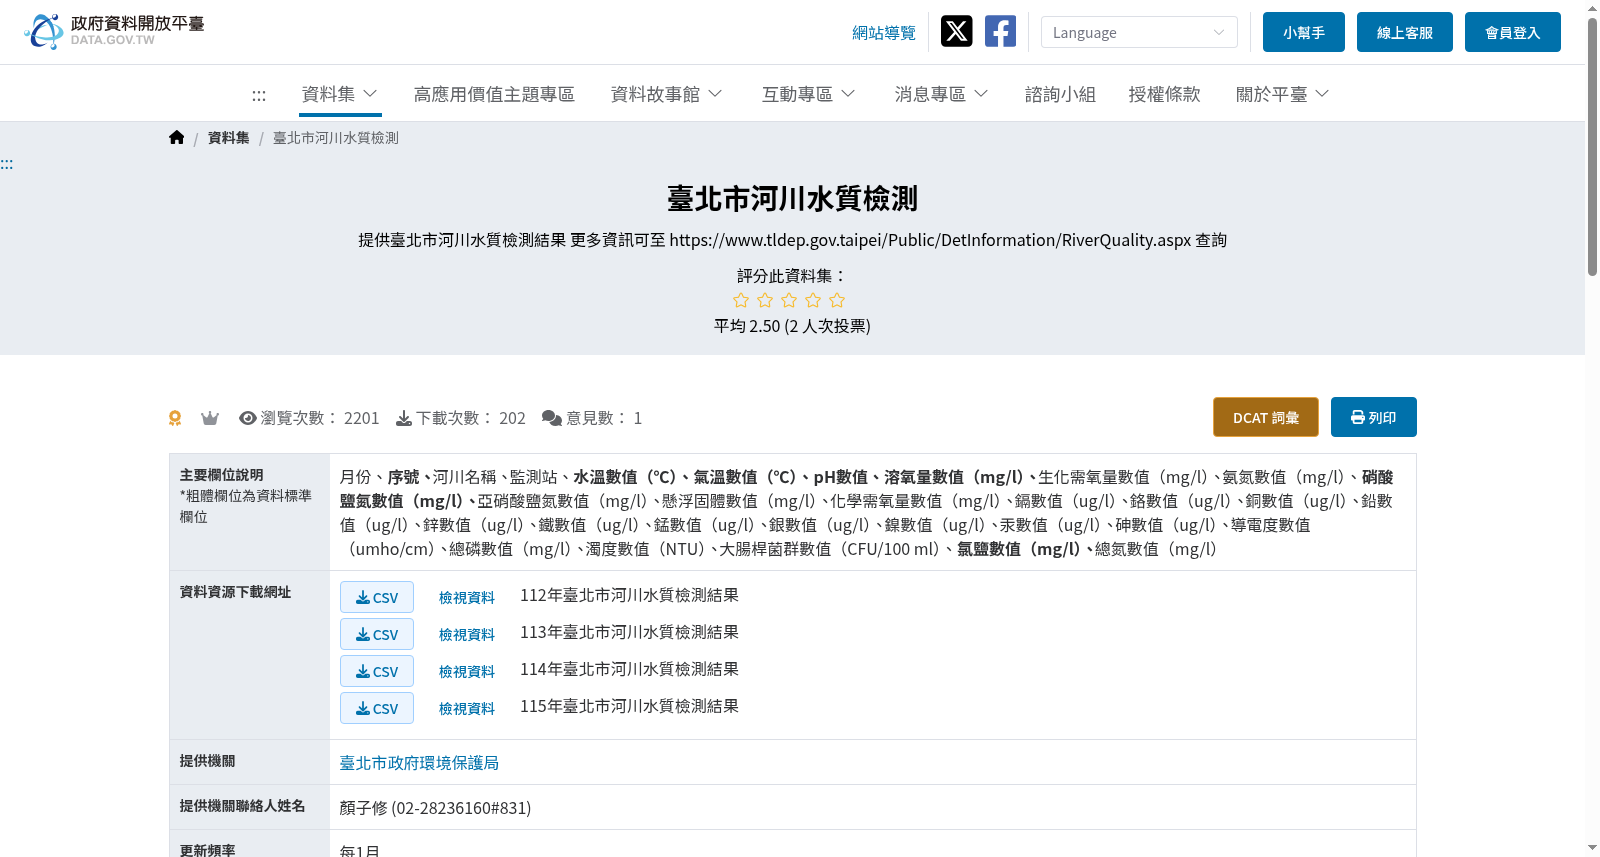1600x857 pixels.
Task: Download CSV for 112年 results
Action: click(x=377, y=597)
